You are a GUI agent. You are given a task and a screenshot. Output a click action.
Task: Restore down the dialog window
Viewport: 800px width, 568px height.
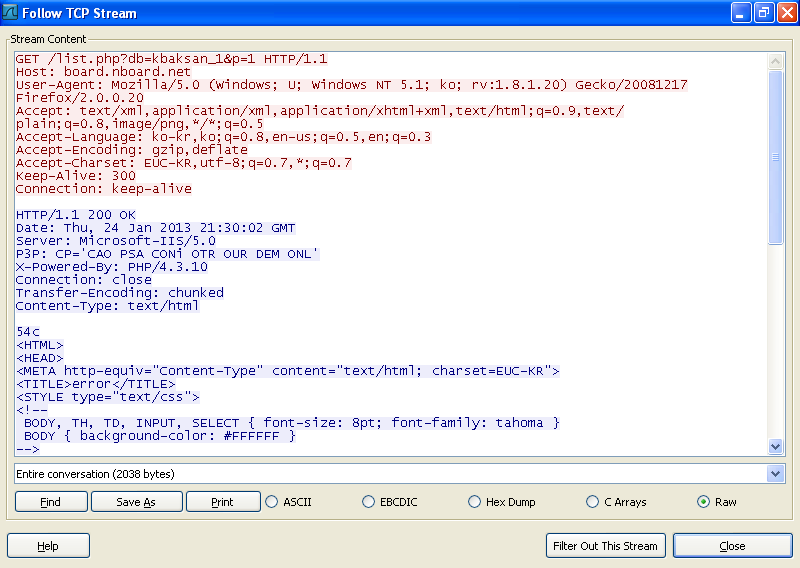763,13
